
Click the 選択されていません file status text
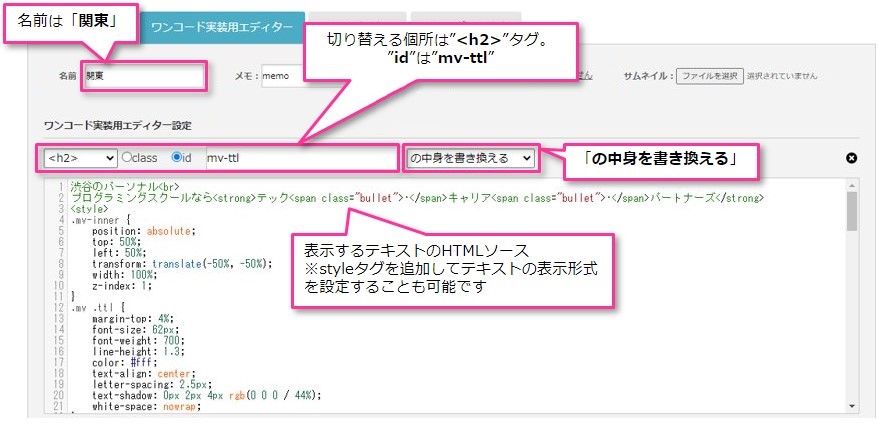[782, 76]
